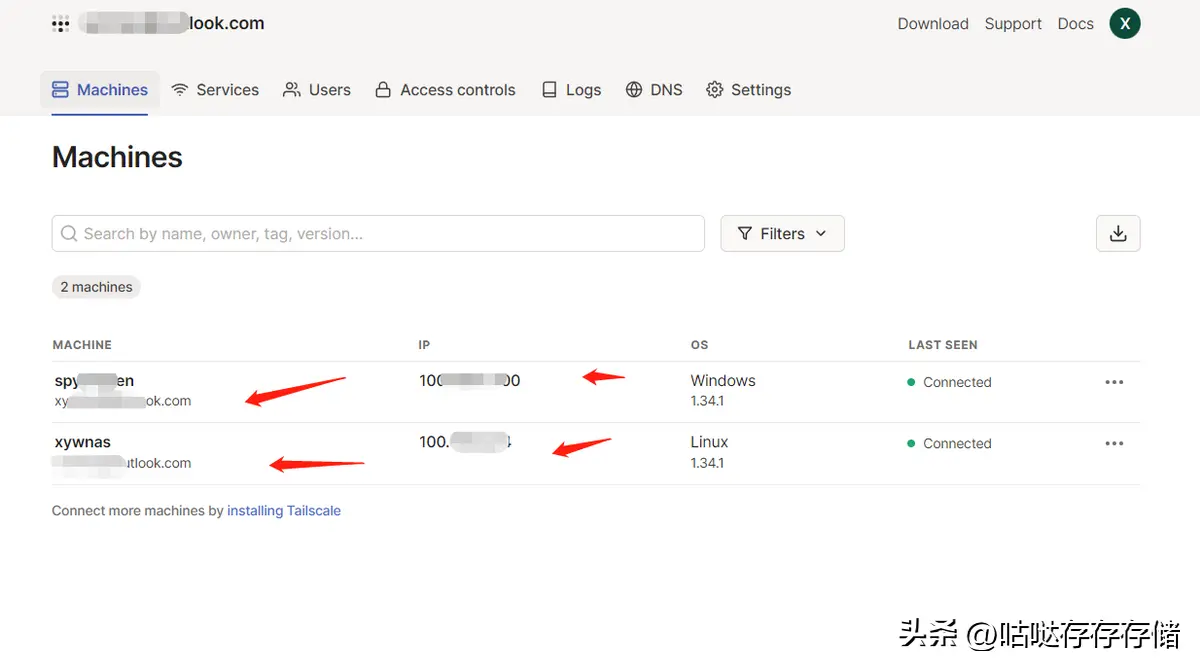The width and height of the screenshot is (1200, 668).
Task: Open the Support link
Action: 1013,24
